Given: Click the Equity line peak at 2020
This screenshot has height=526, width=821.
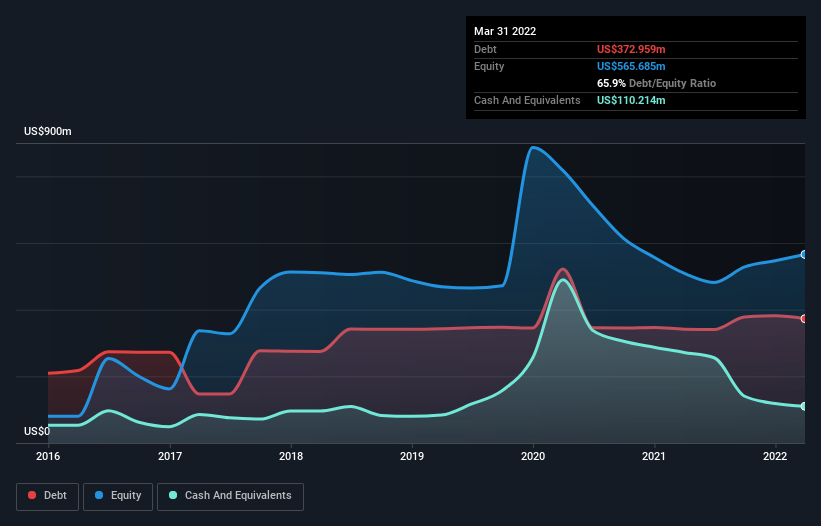Looking at the screenshot, I should pyautogui.click(x=533, y=148).
